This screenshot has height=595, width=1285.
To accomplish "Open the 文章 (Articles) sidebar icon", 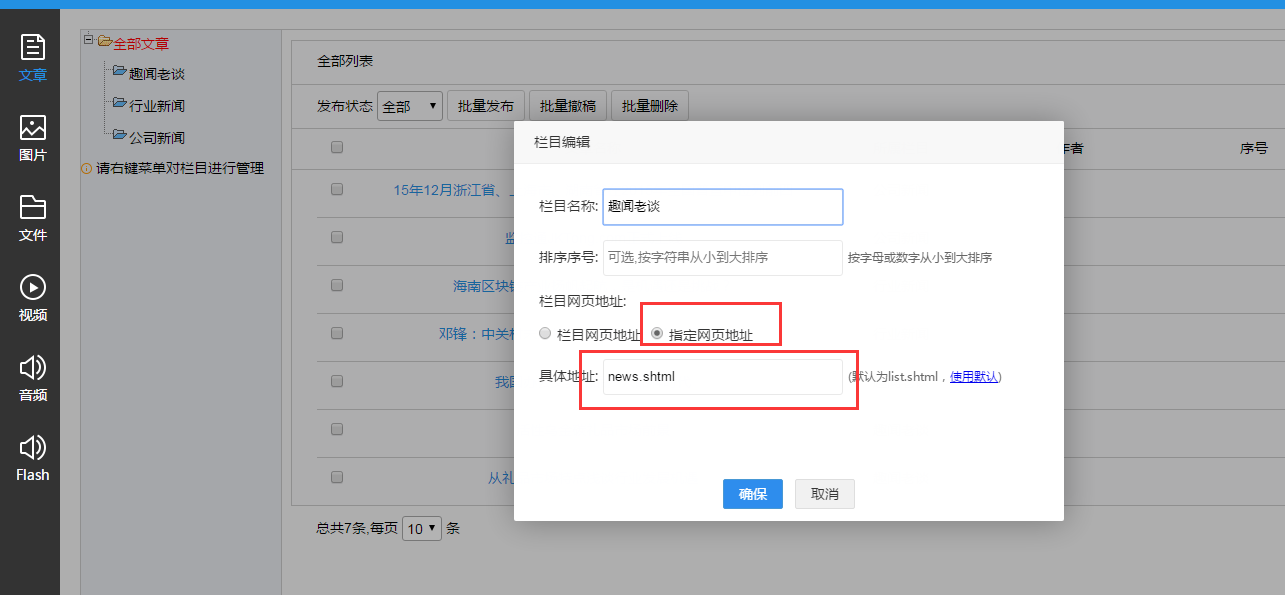I will [33, 57].
